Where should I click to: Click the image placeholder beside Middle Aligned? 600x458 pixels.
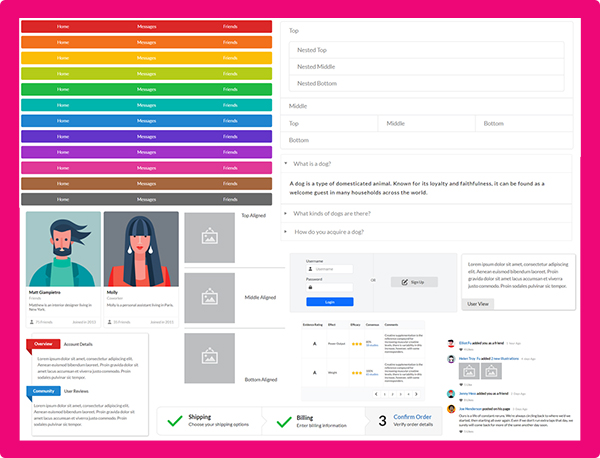[x=209, y=298]
